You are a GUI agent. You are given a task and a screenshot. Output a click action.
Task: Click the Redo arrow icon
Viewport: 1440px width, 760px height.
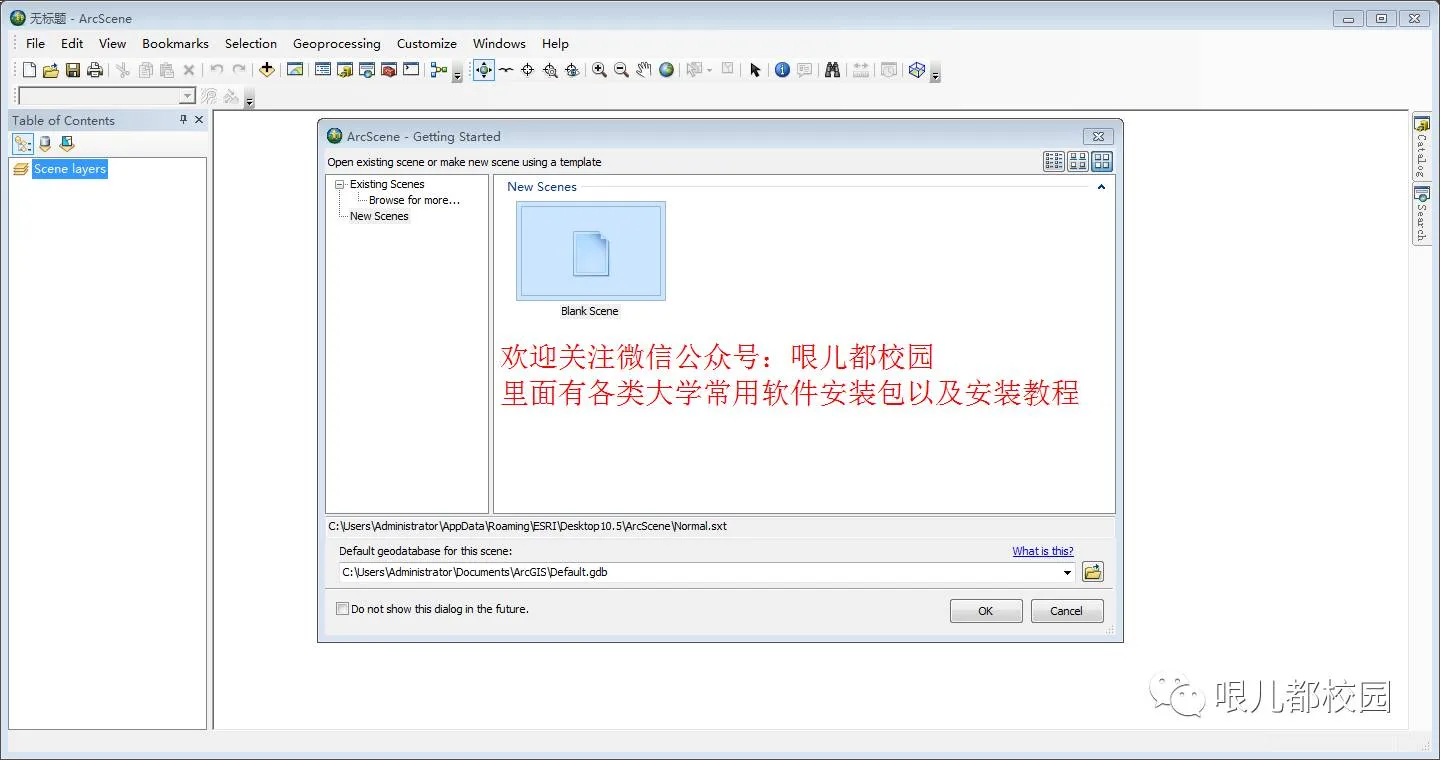[239, 70]
